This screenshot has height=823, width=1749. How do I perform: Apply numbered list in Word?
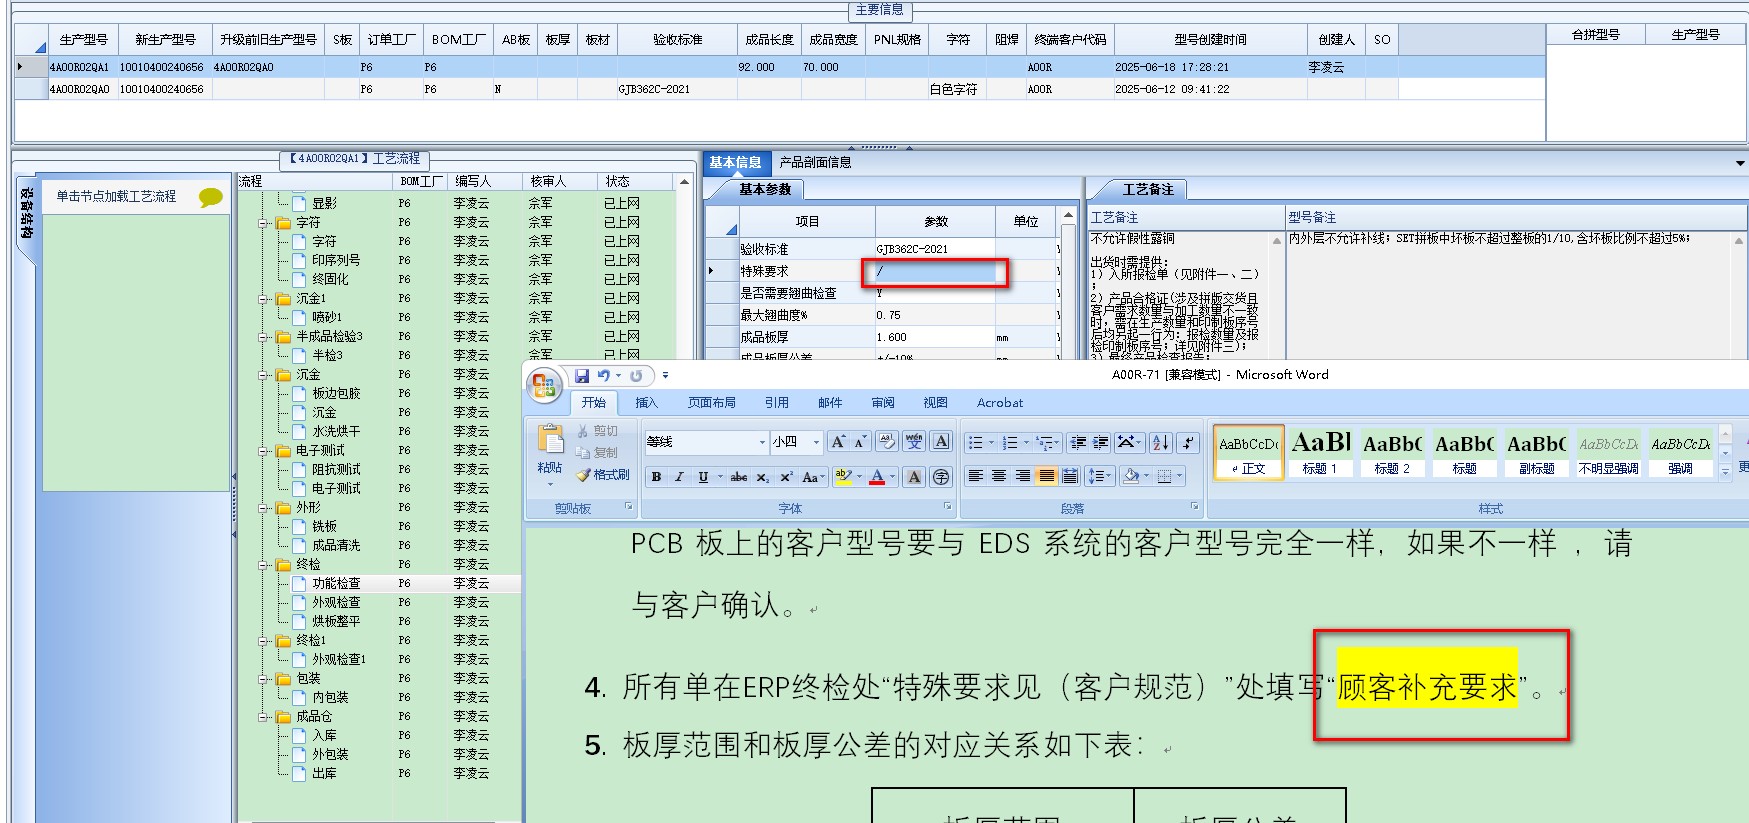click(x=1009, y=443)
